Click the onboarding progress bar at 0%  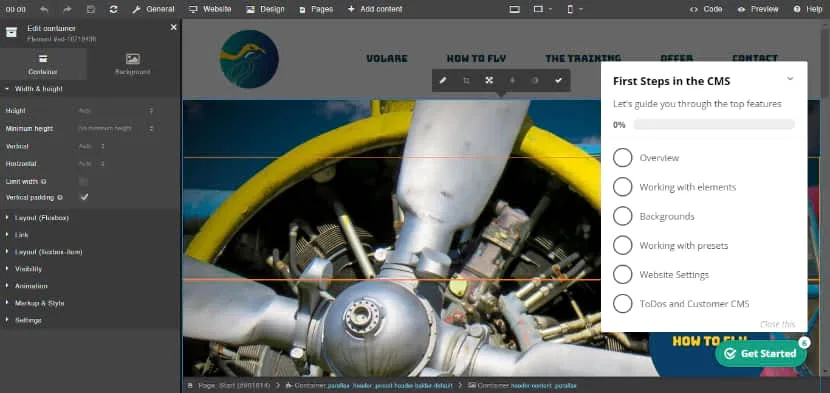pyautogui.click(x=714, y=124)
